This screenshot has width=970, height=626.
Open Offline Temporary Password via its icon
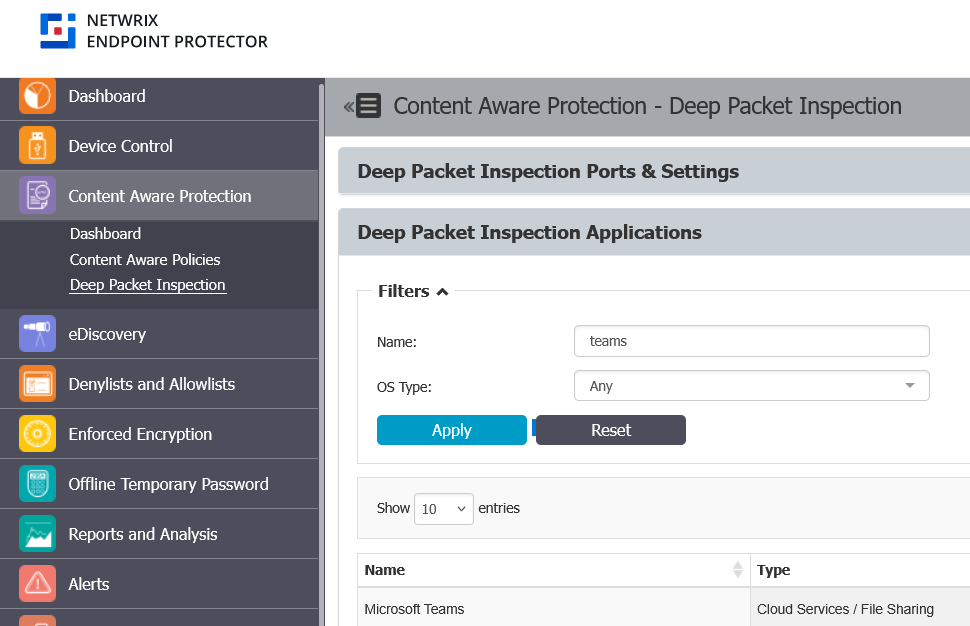coord(36,483)
